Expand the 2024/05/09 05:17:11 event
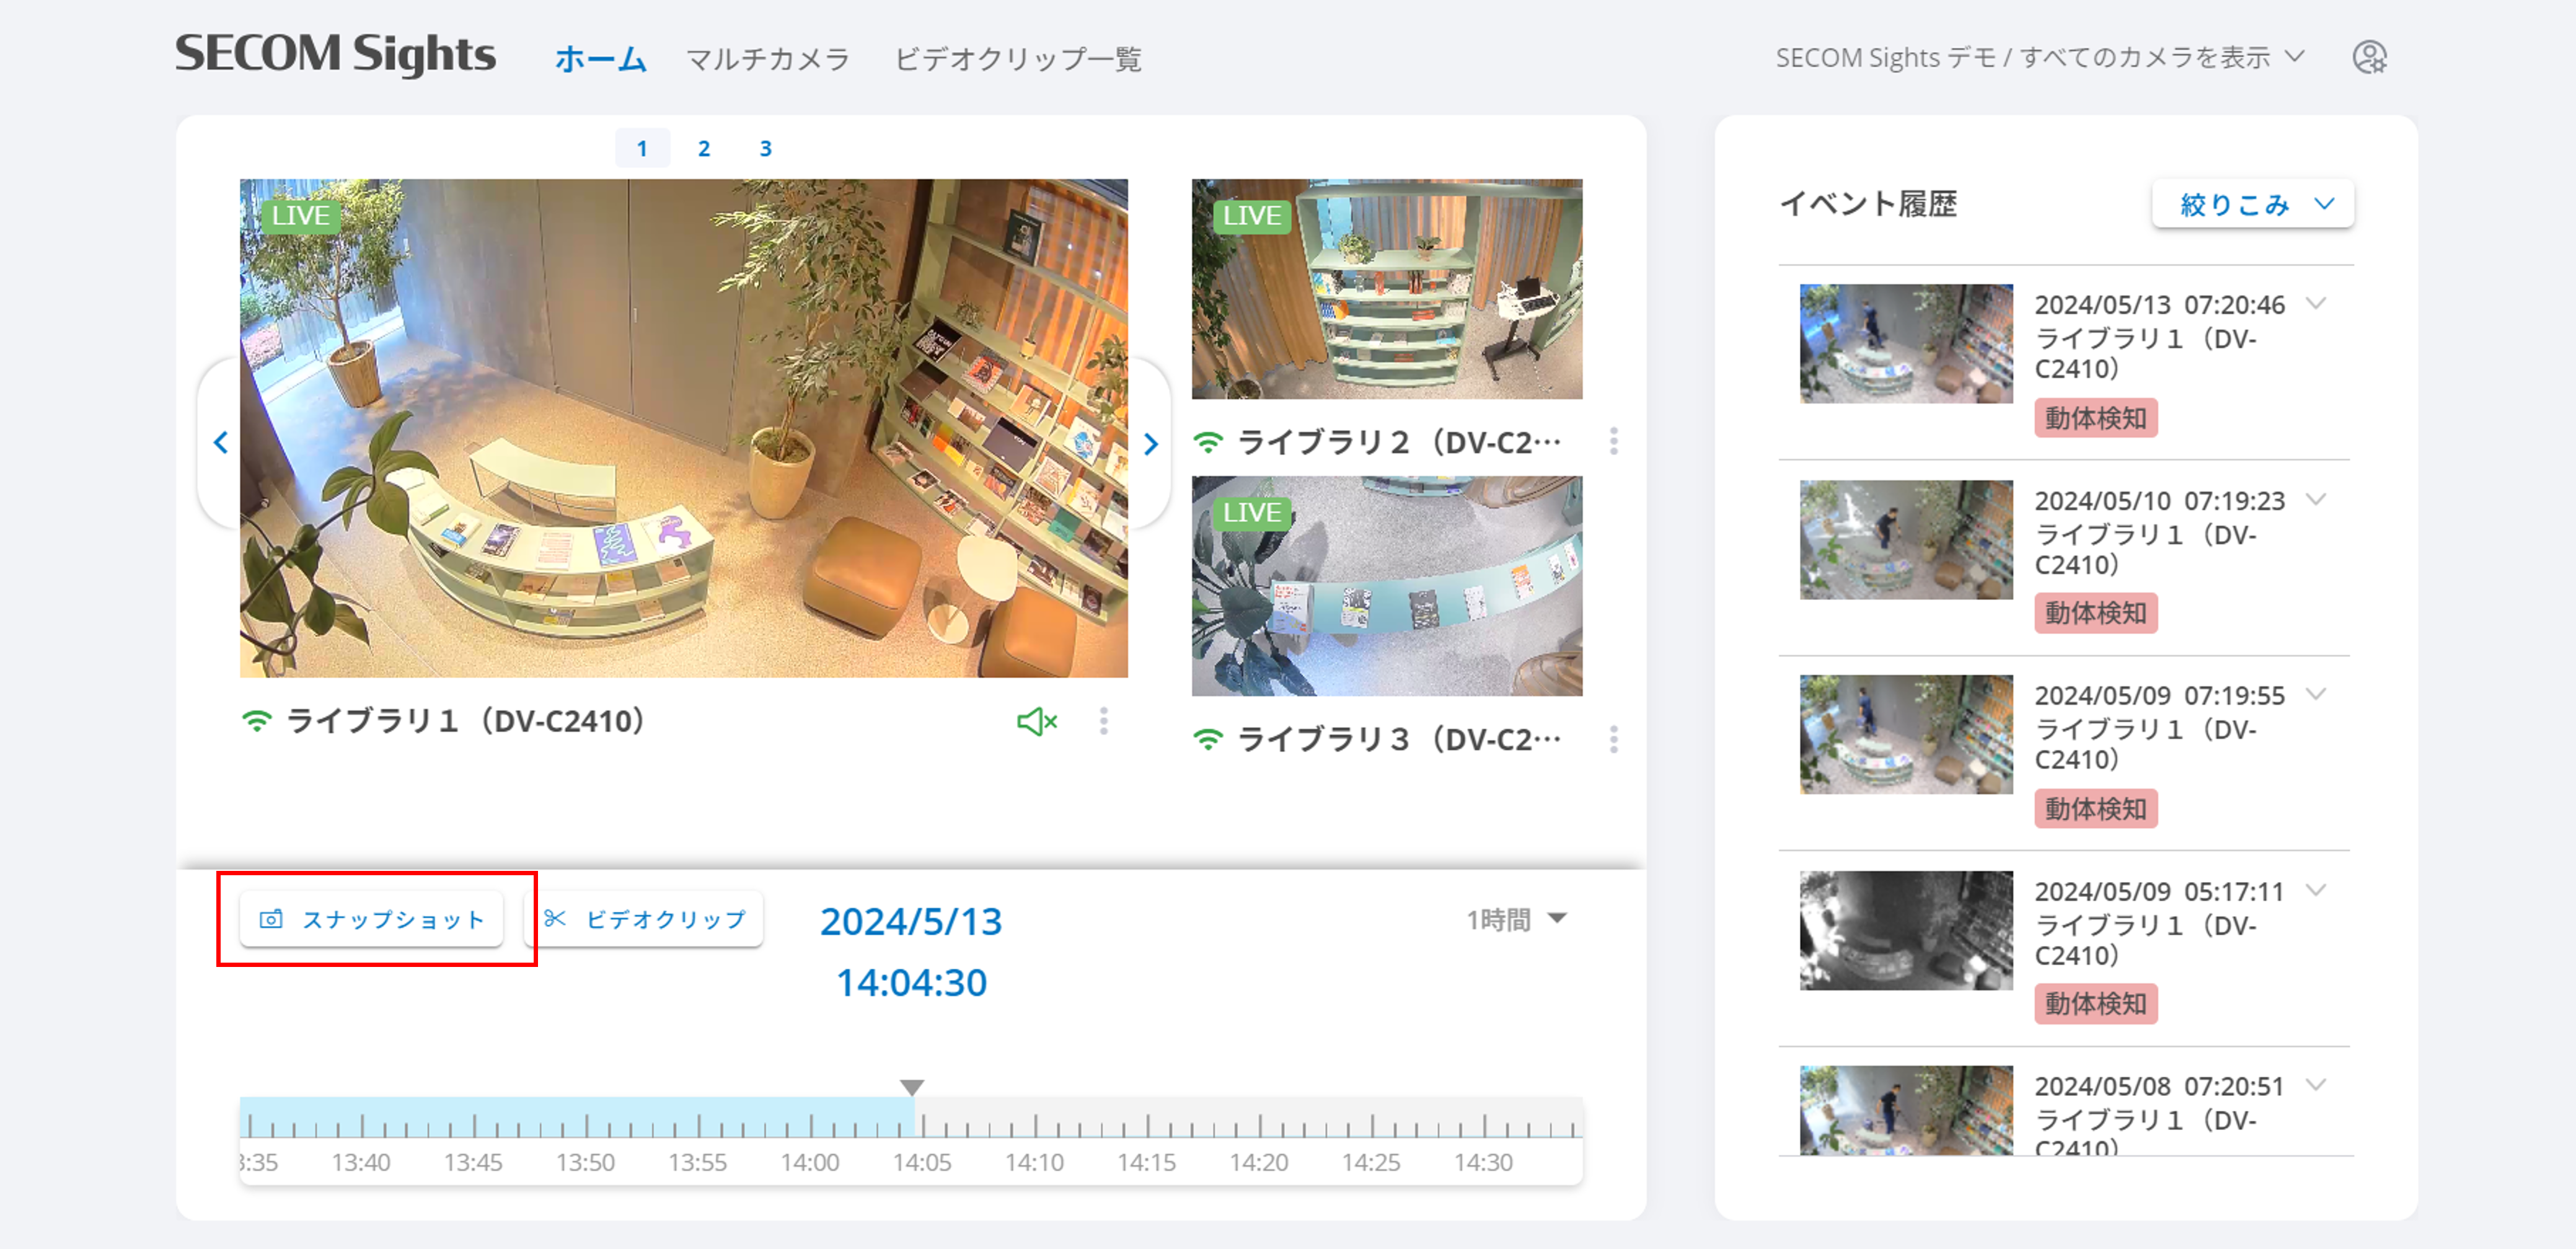Screen dimensions: 2576x1249 (x=2316, y=890)
